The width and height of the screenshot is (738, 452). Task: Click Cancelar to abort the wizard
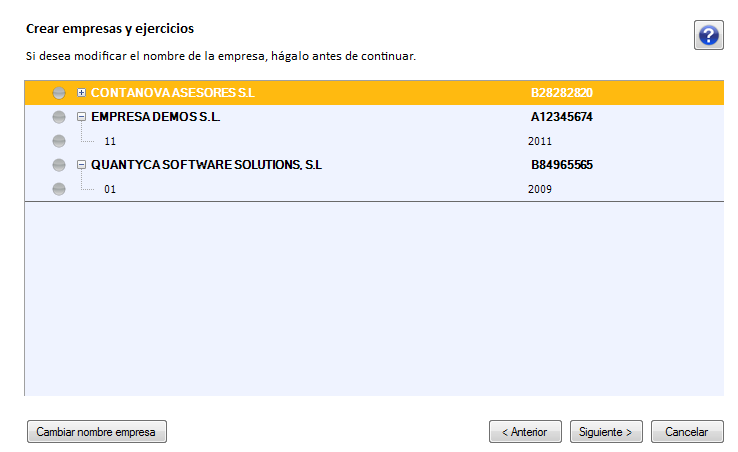(x=687, y=432)
